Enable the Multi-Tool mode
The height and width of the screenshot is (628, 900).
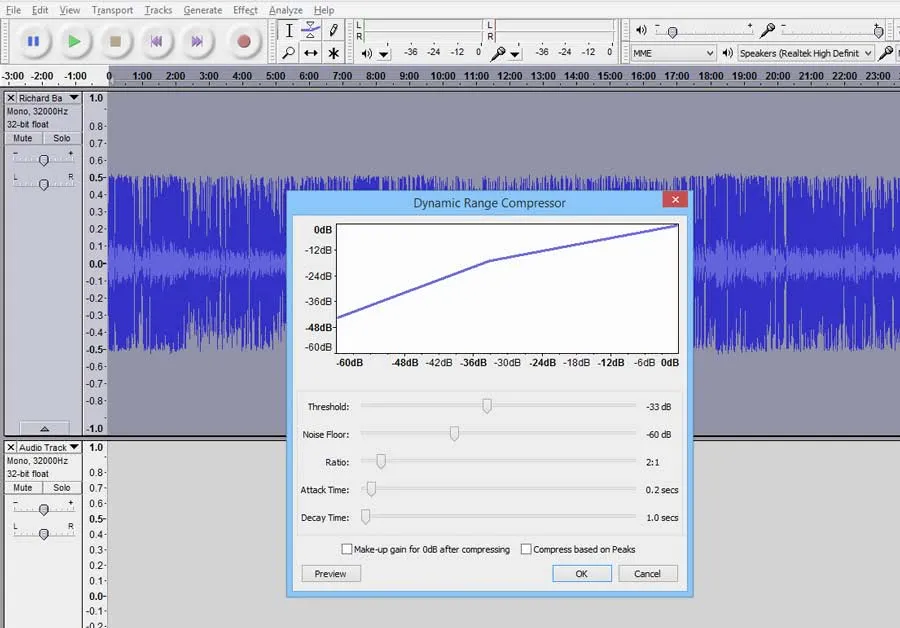click(x=332, y=53)
